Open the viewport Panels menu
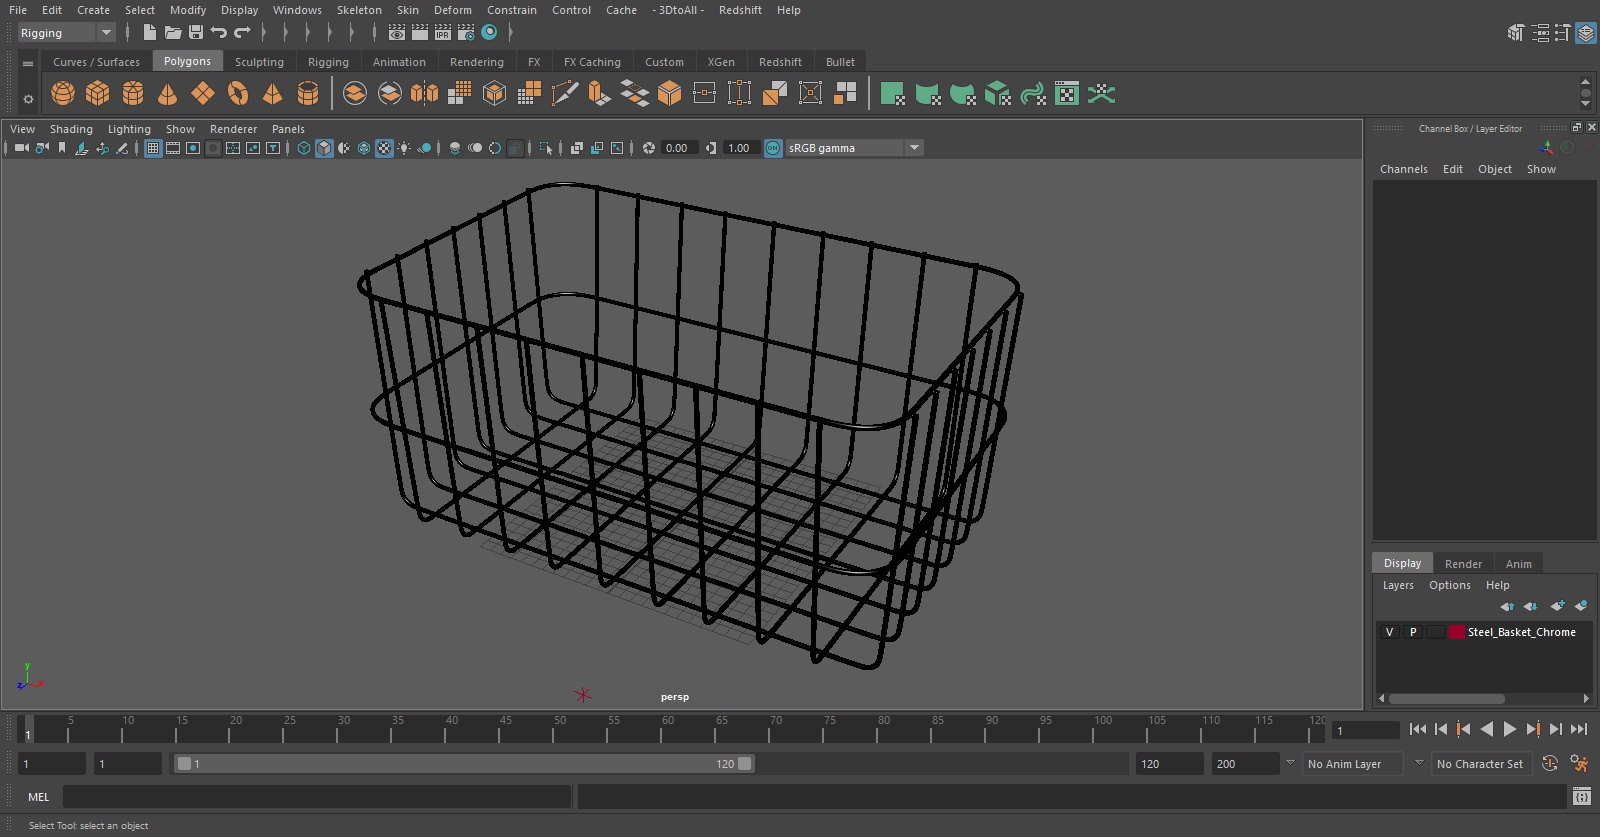This screenshot has height=837, width=1600. [x=288, y=129]
